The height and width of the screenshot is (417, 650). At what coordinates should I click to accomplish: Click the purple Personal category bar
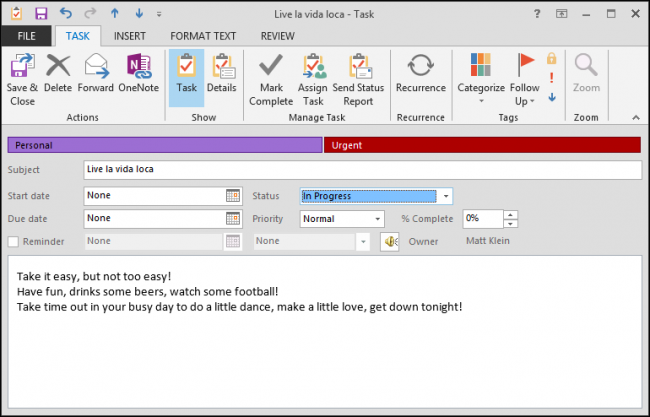(165, 145)
